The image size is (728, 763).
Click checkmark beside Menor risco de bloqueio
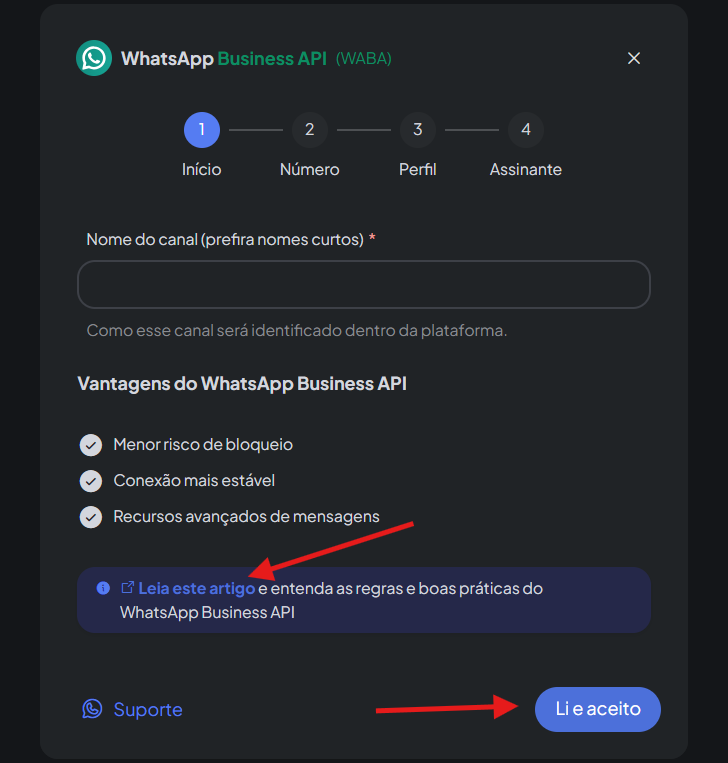[91, 445]
